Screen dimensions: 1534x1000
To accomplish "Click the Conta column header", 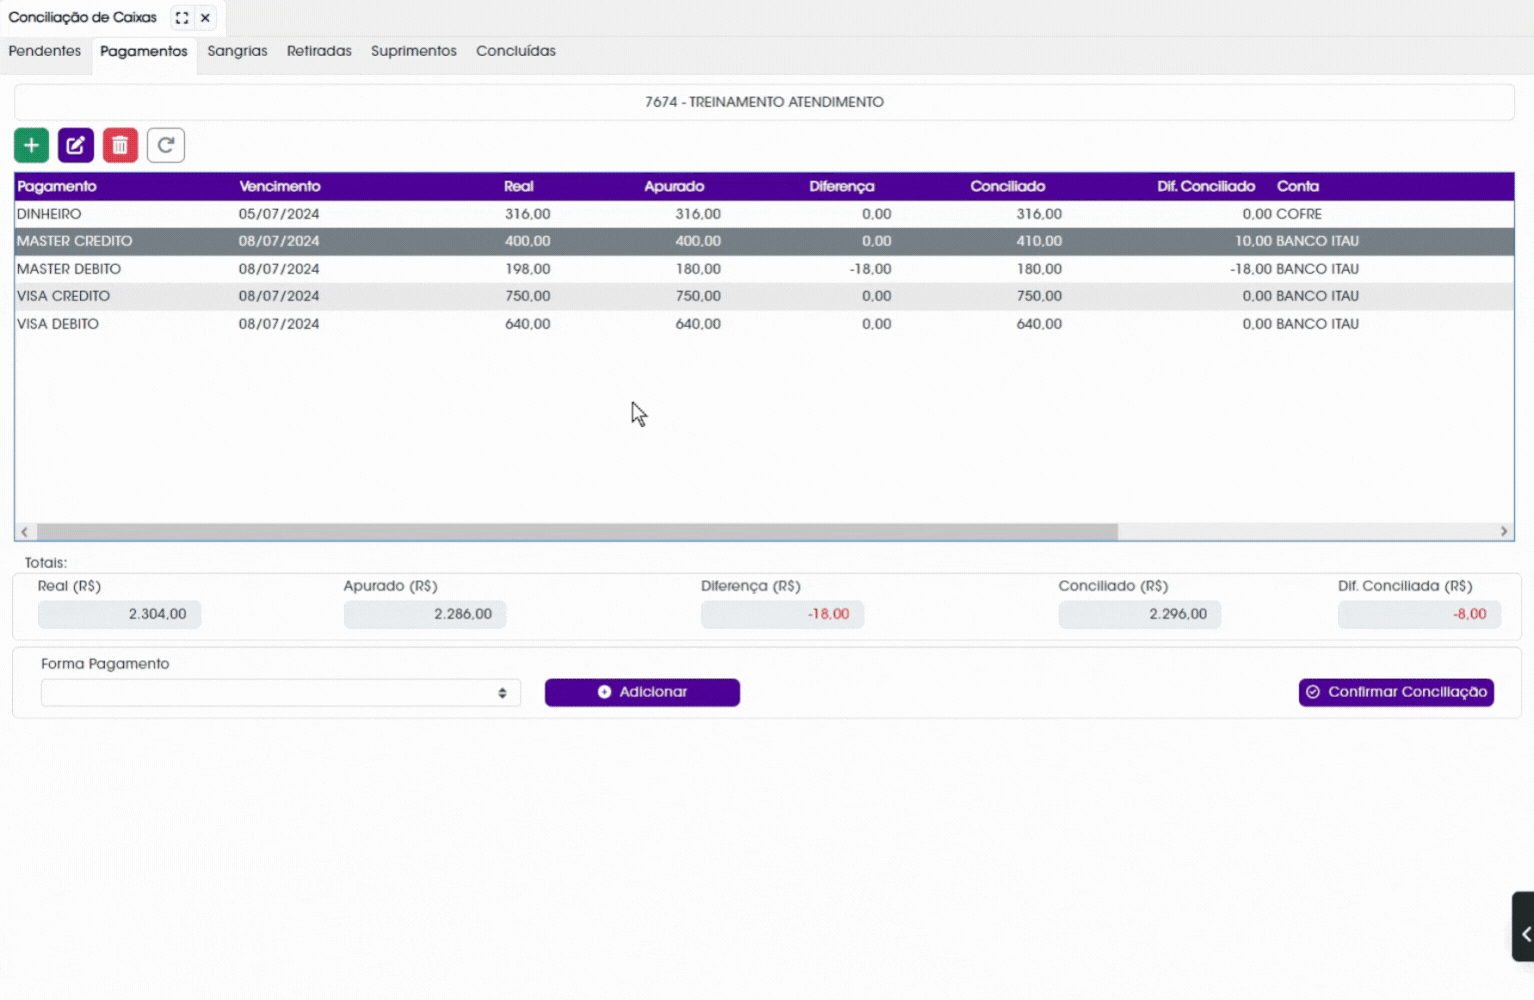I will coord(1298,187).
